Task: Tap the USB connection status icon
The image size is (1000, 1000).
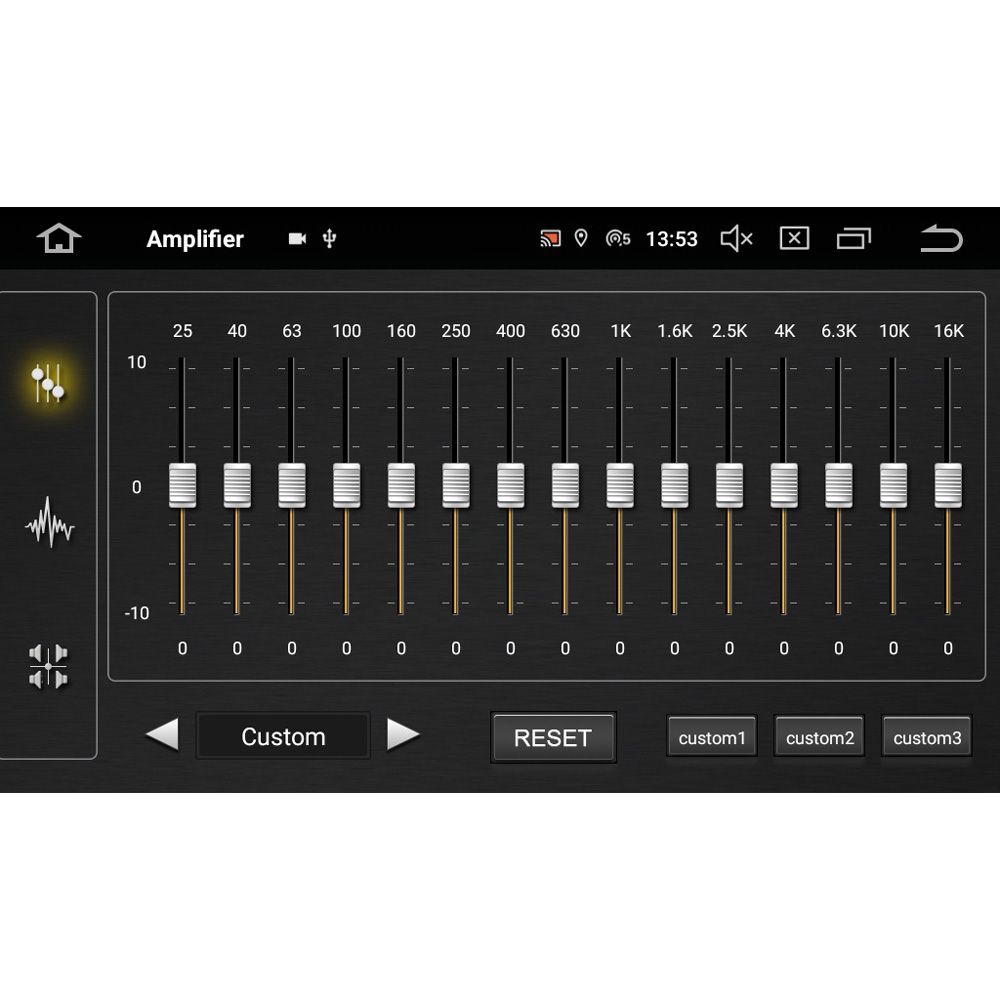Action: [329, 239]
